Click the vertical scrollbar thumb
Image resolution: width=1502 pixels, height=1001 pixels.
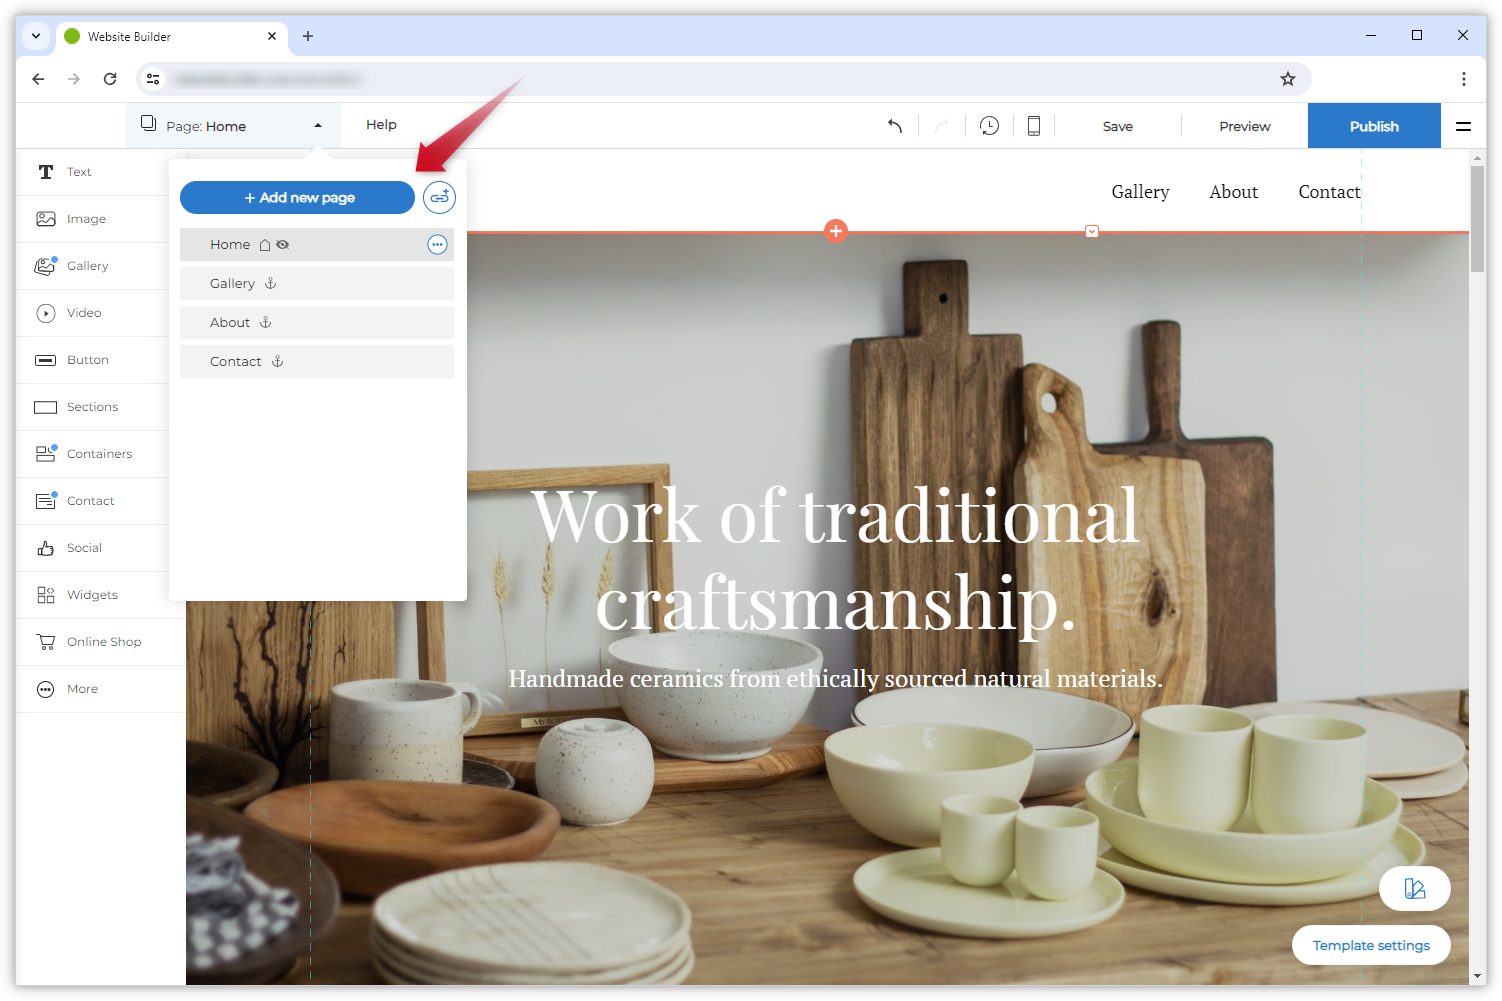click(1477, 218)
